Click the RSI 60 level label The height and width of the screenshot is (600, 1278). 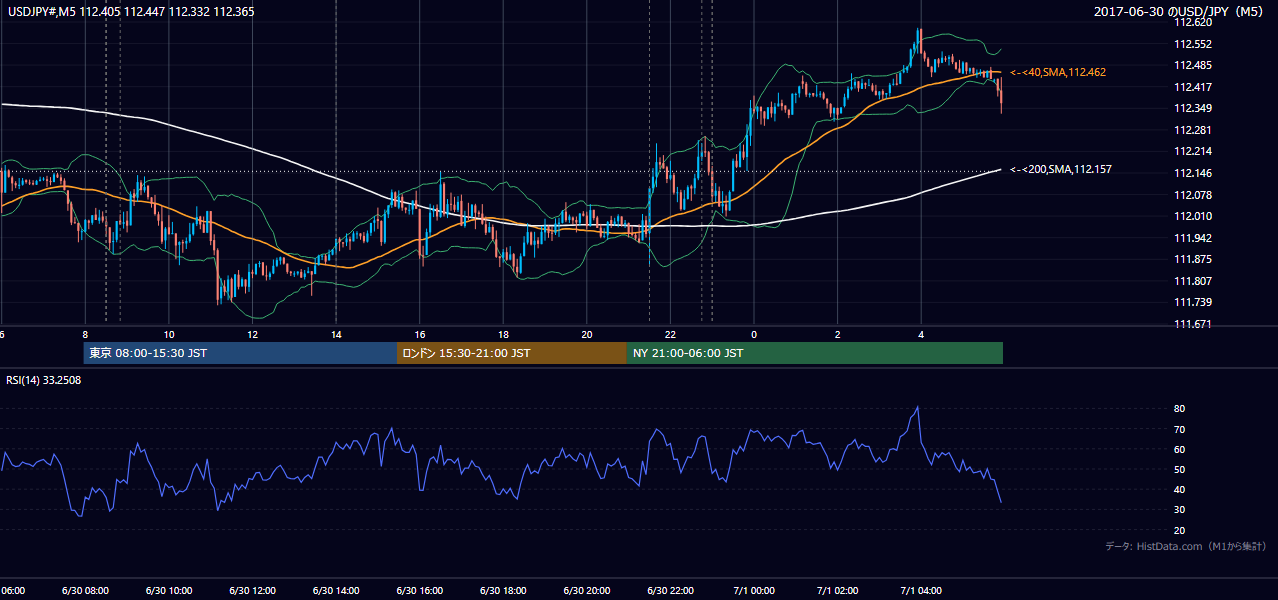point(1179,449)
